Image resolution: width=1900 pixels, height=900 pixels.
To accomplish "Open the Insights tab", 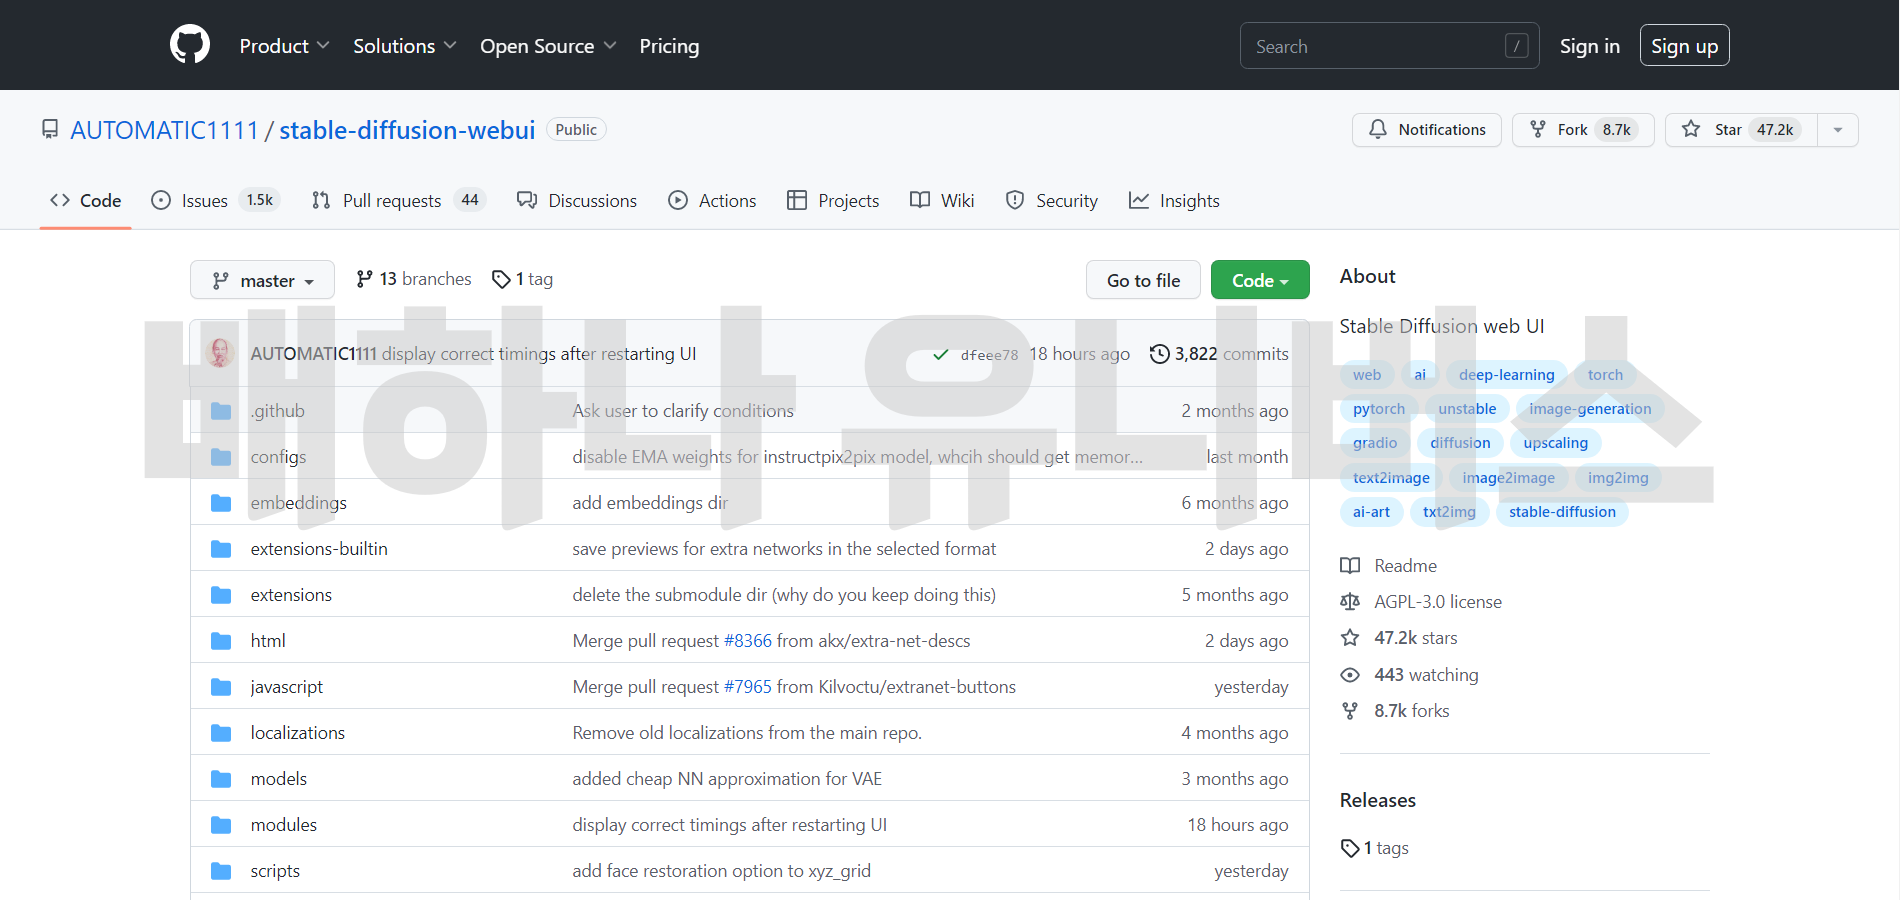I will click(1174, 201).
